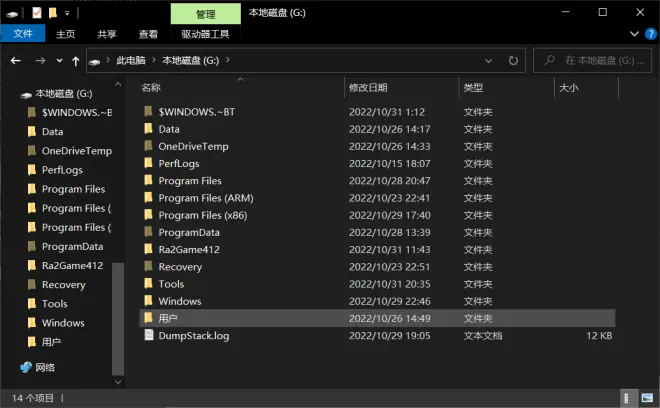Select OneDriveTemp in the navigation pane

(77, 151)
